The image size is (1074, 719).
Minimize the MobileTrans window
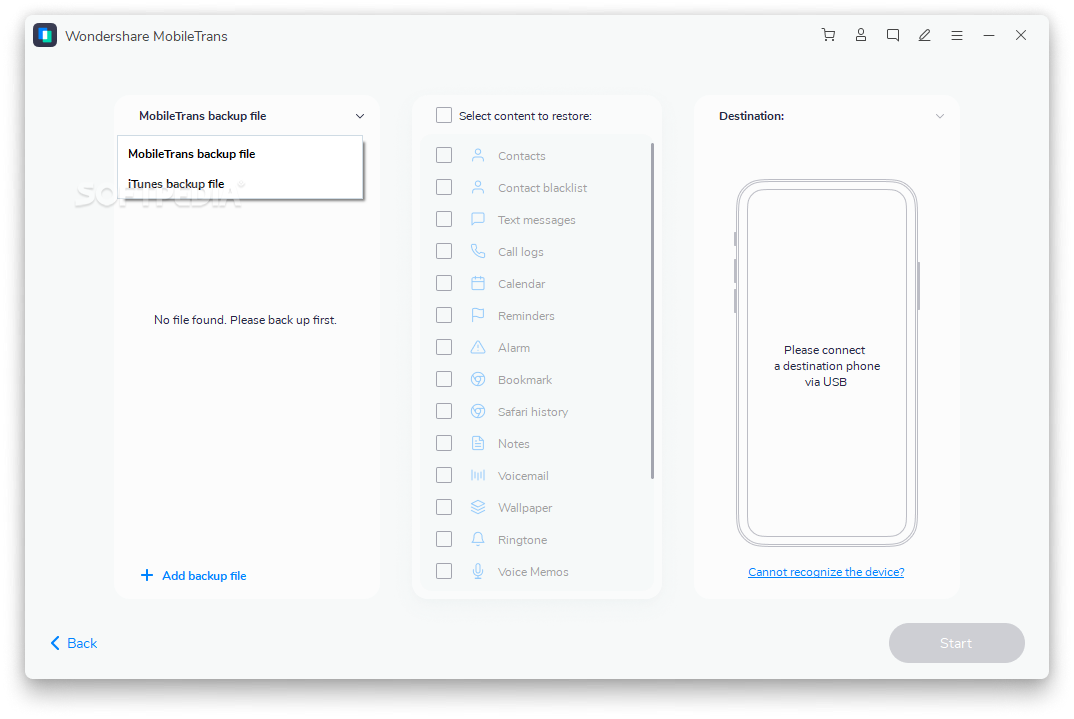(989, 35)
